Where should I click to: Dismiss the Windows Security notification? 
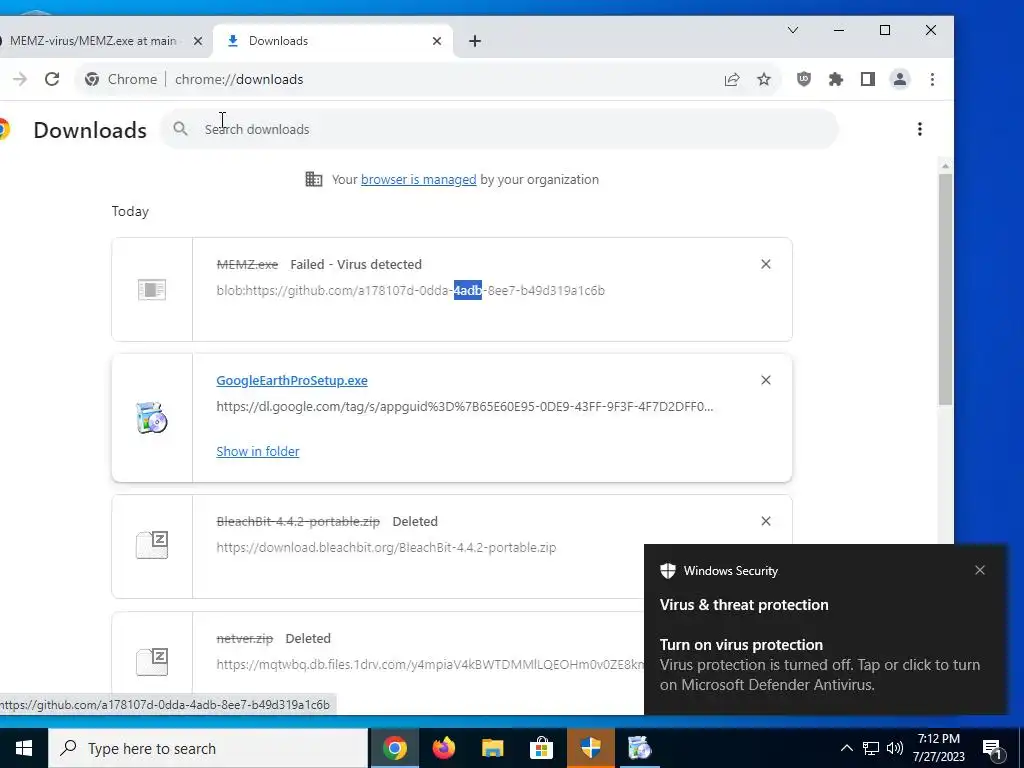click(x=980, y=570)
